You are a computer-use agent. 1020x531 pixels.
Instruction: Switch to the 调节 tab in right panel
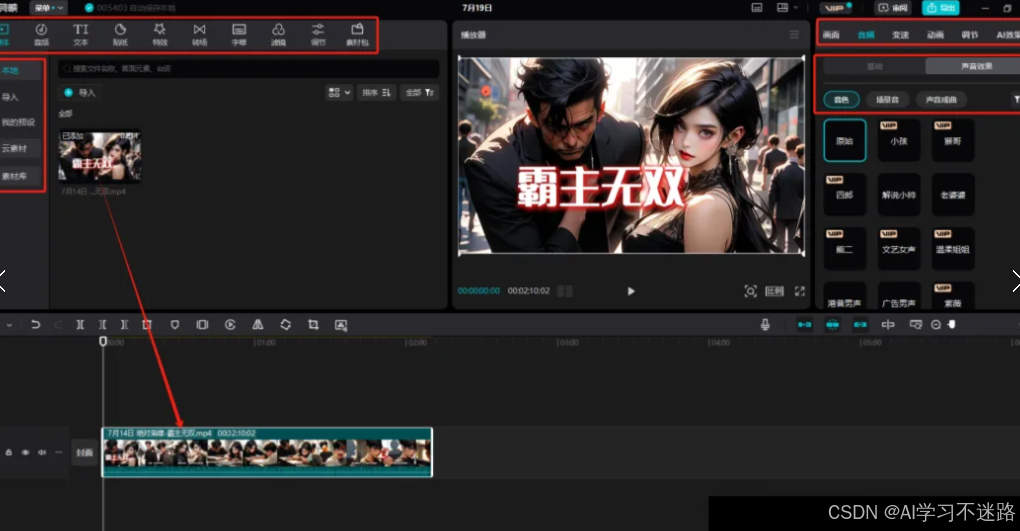coord(969,34)
